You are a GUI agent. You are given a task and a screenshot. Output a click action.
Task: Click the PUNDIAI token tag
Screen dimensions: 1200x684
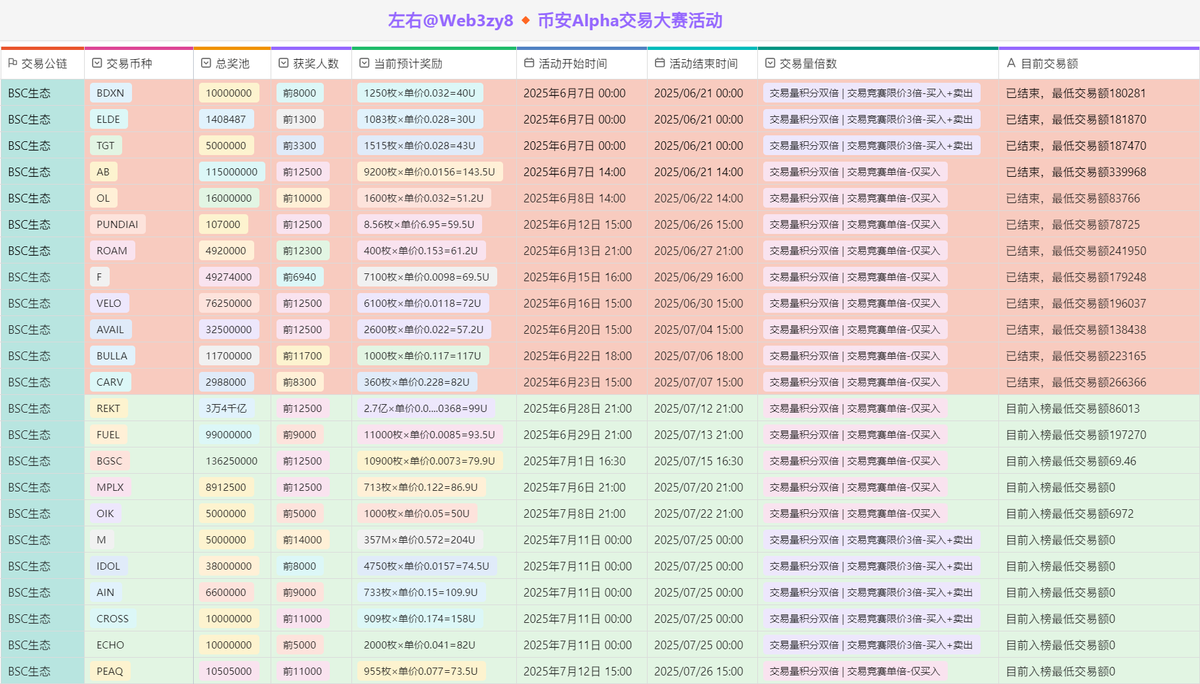pos(118,224)
